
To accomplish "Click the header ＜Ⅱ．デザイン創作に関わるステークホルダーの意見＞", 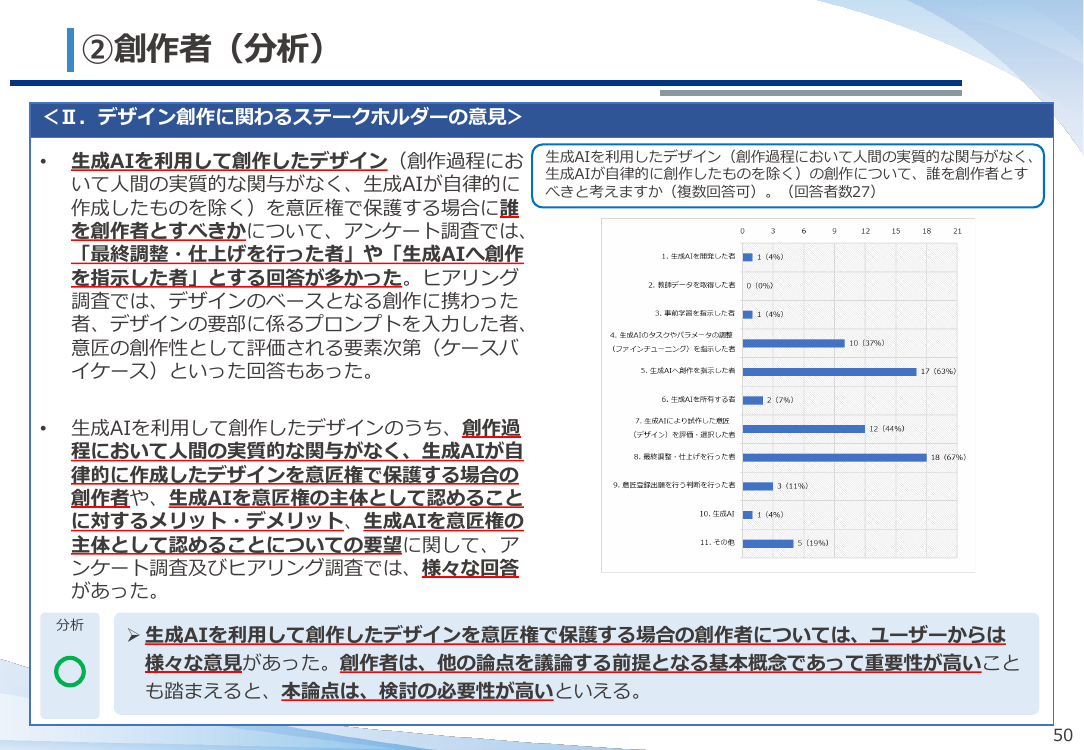I will click(282, 117).
